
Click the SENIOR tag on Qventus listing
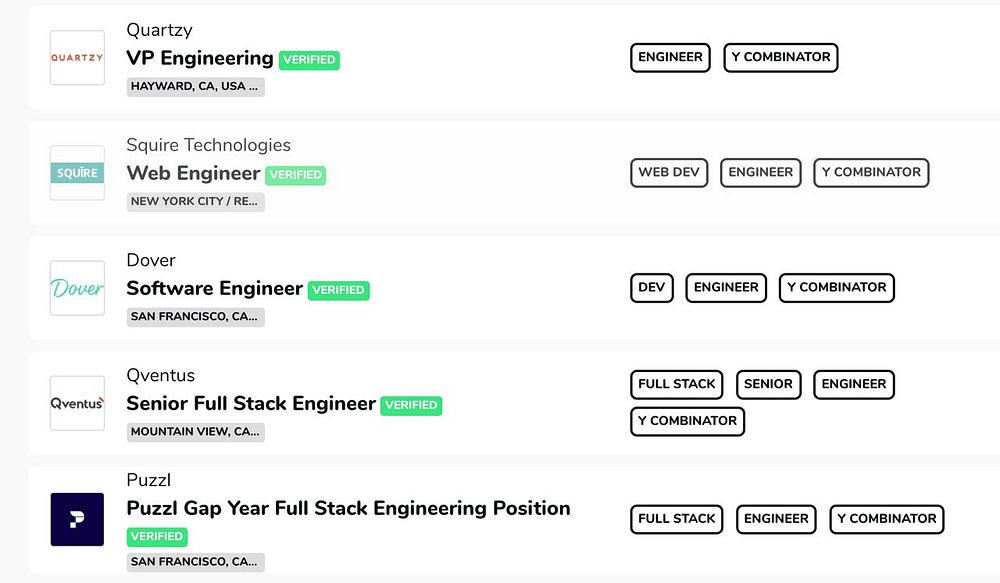768,384
